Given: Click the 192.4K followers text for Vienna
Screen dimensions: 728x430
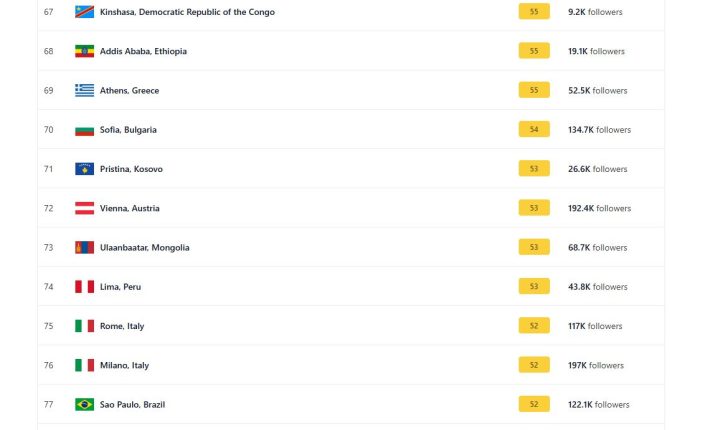Looking at the screenshot, I should tap(599, 208).
